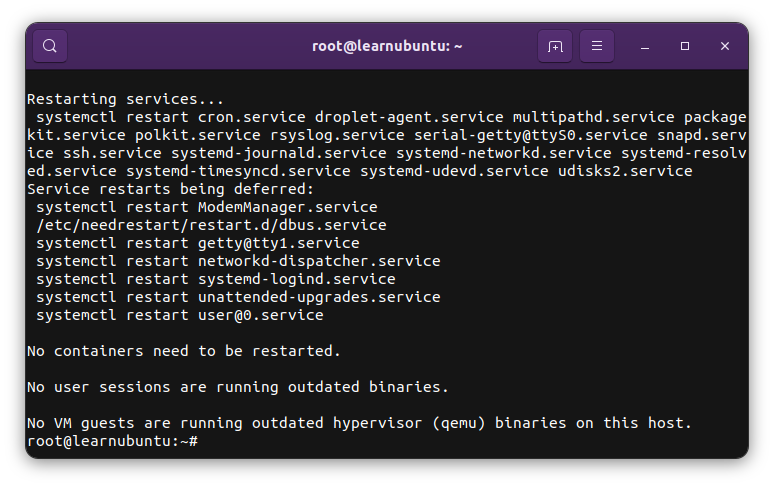Click 'No containers need to be restarted.'
This screenshot has width=774, height=487.
click(184, 351)
